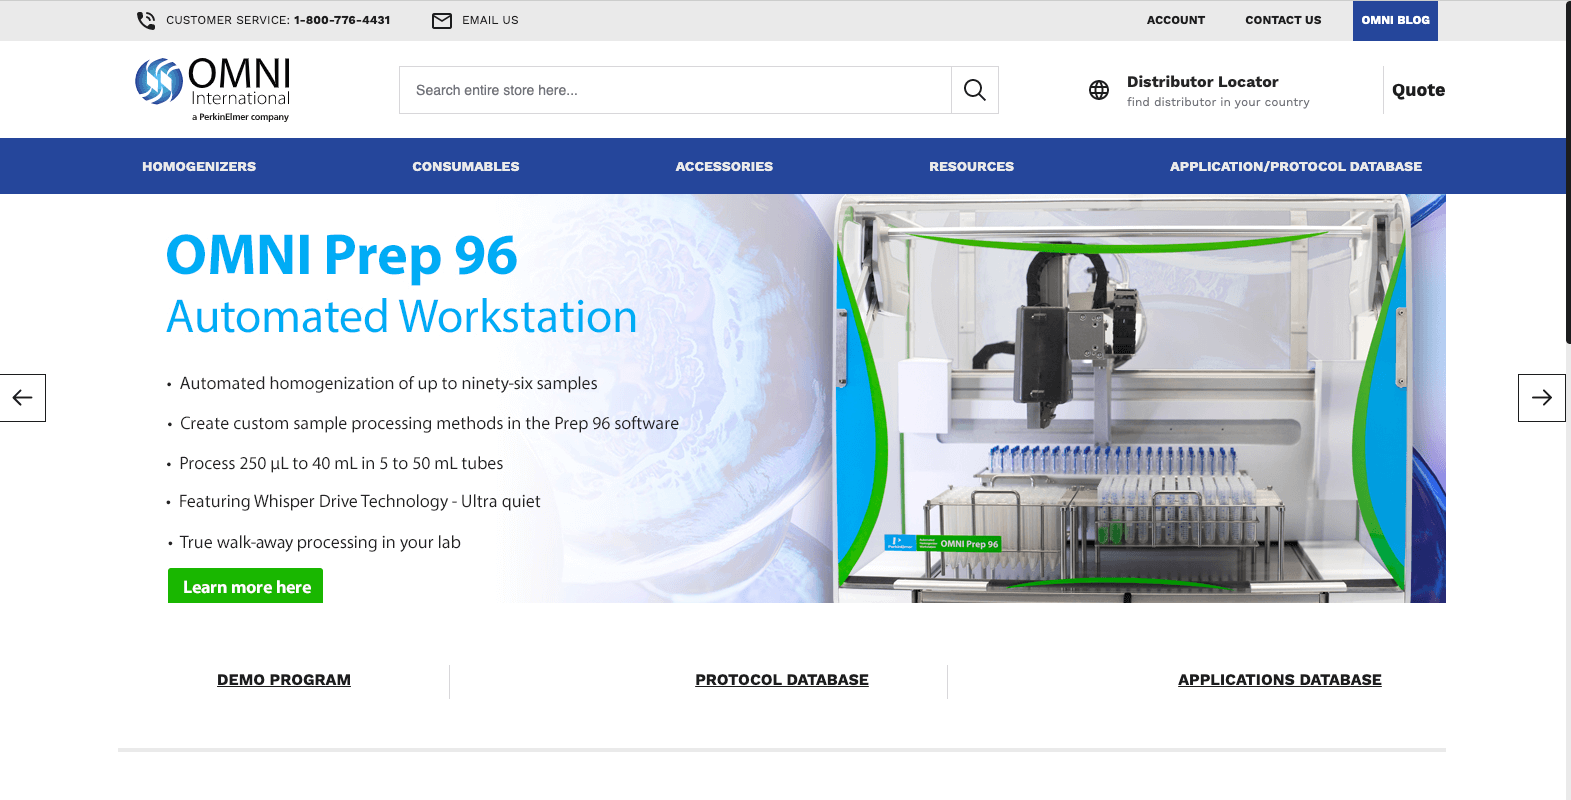
Task: Click 'True walk-away processing in your lab'
Action: (320, 542)
